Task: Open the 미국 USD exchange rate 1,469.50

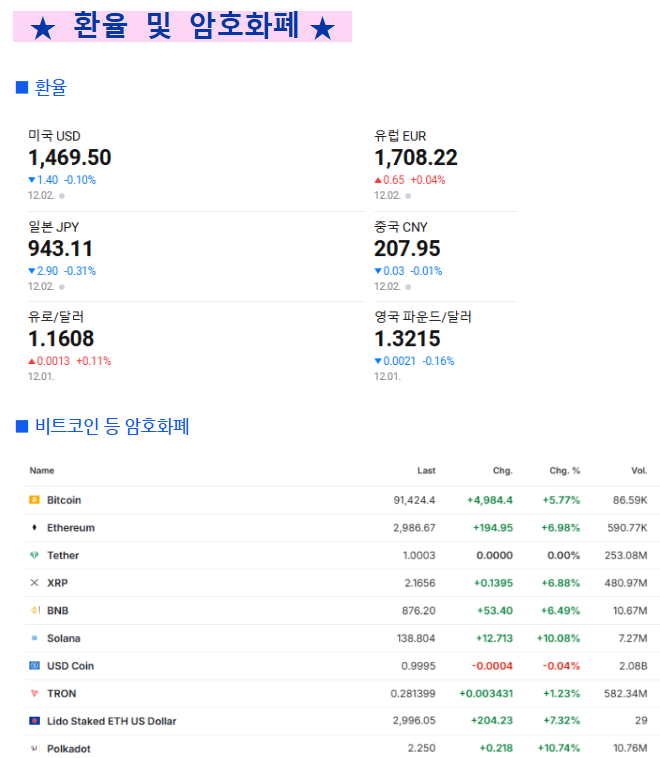Action: coord(70,158)
